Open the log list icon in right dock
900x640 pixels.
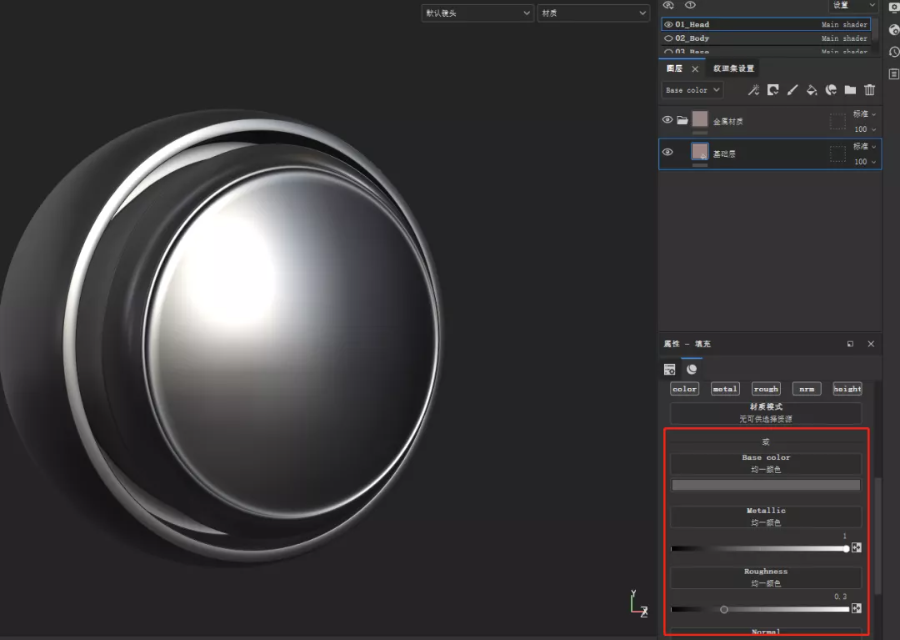pyautogui.click(x=894, y=74)
